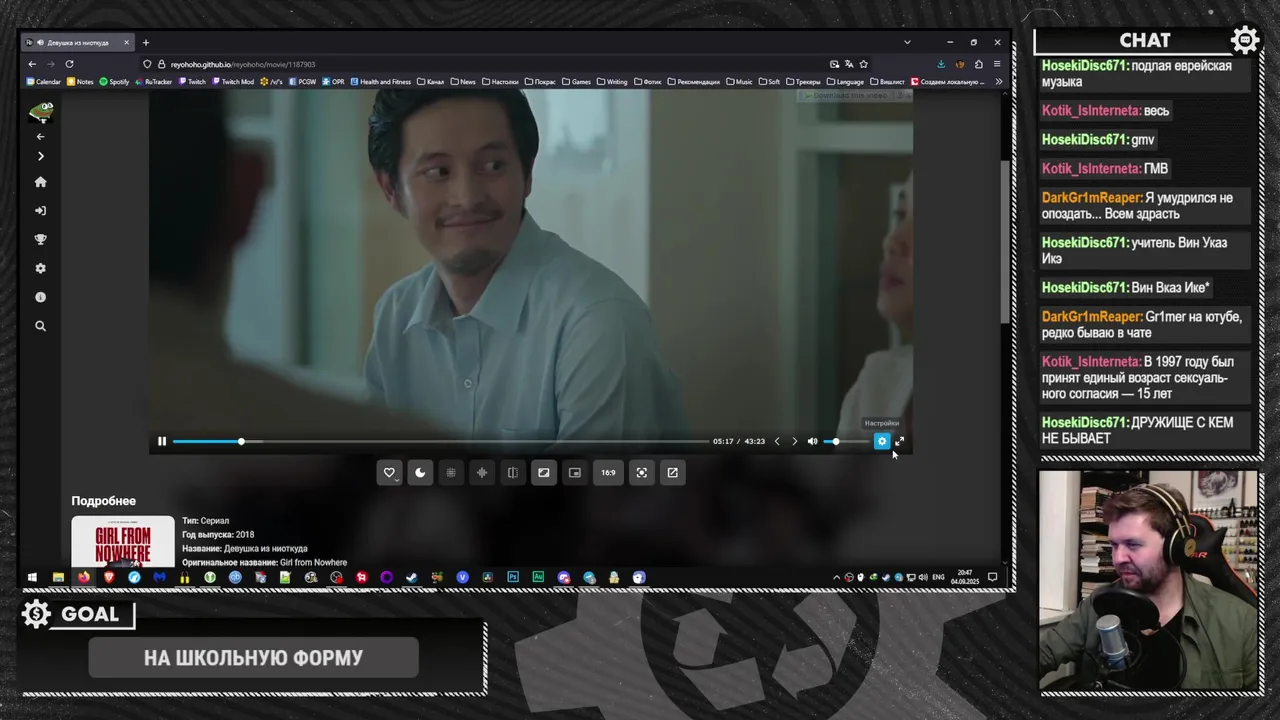Open the RuTracker bookmark
This screenshot has width=1280, height=720.
[153, 82]
